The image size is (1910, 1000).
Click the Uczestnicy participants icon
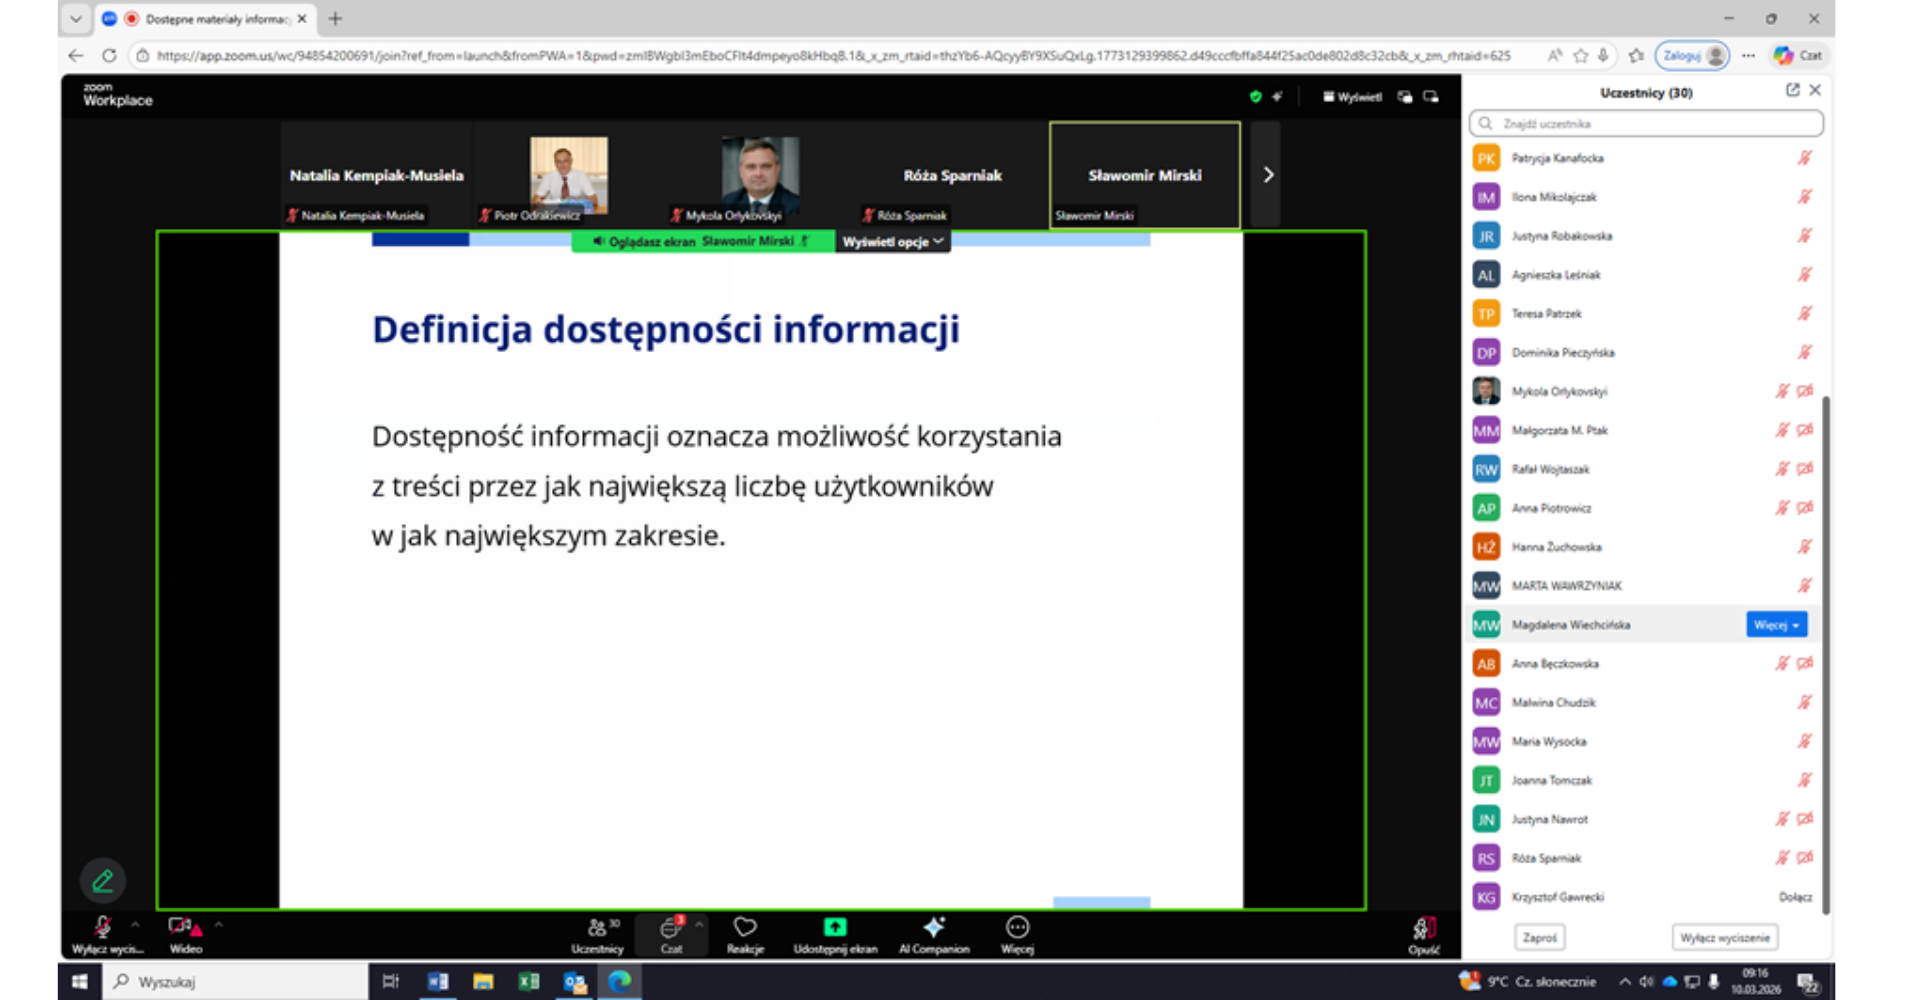[x=597, y=928]
